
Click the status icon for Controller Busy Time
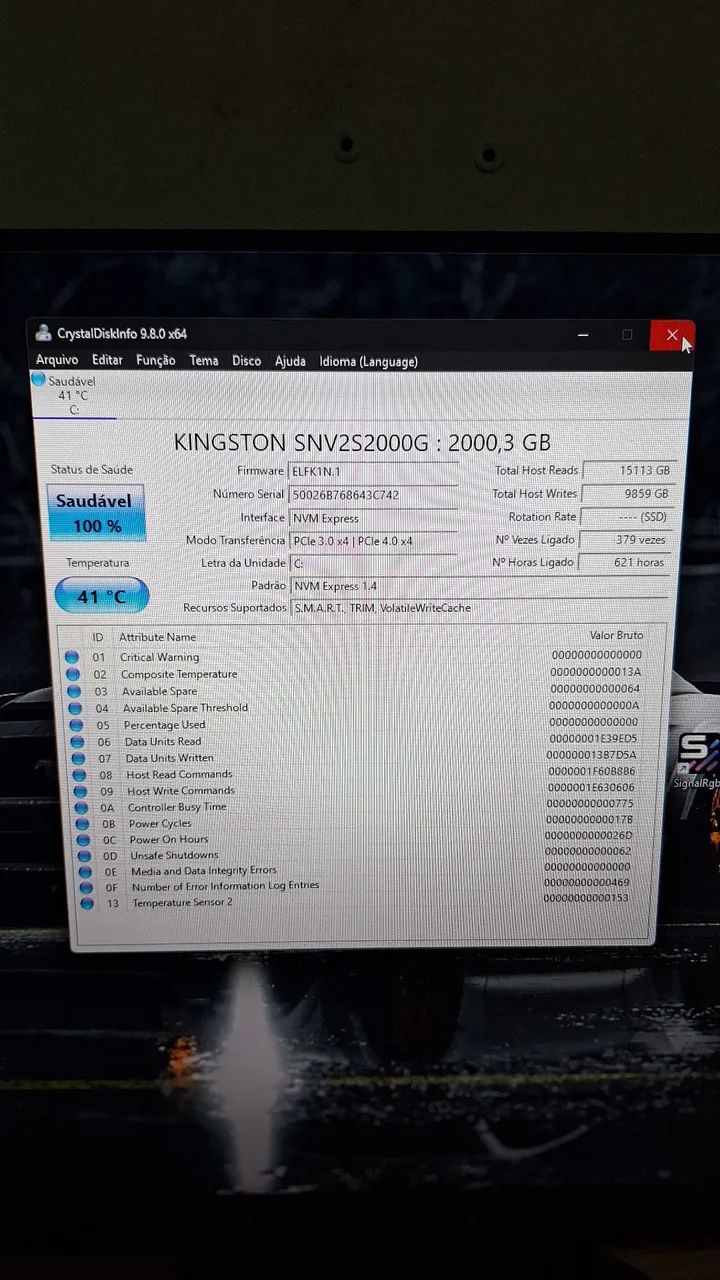click(x=81, y=806)
